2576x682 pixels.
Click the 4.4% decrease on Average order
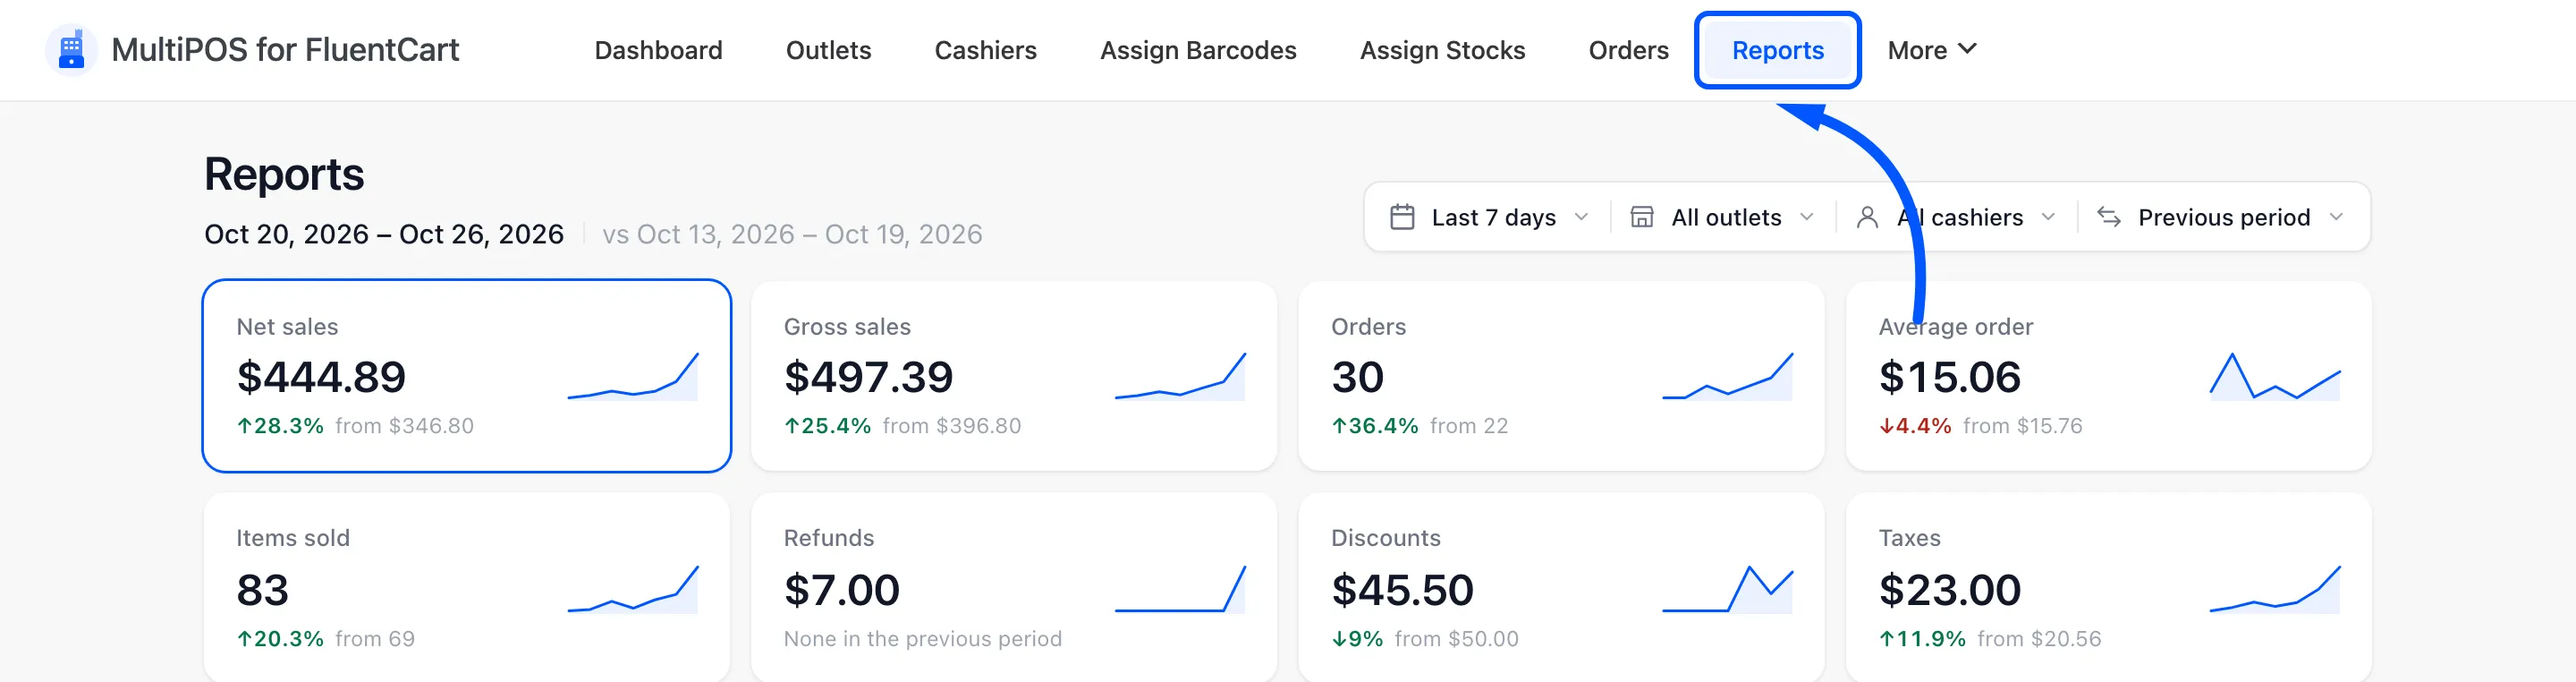pyautogui.click(x=1915, y=426)
